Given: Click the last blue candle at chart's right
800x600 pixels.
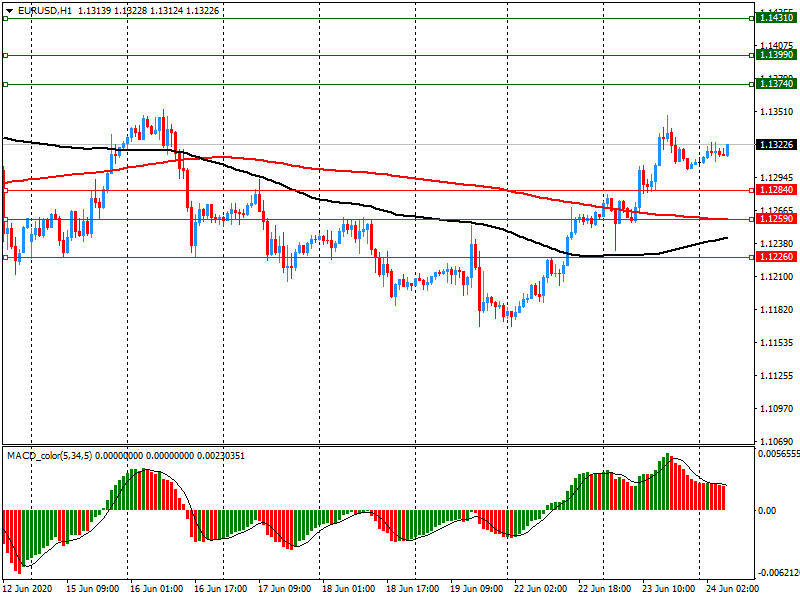Looking at the screenshot, I should pyautogui.click(x=727, y=151).
